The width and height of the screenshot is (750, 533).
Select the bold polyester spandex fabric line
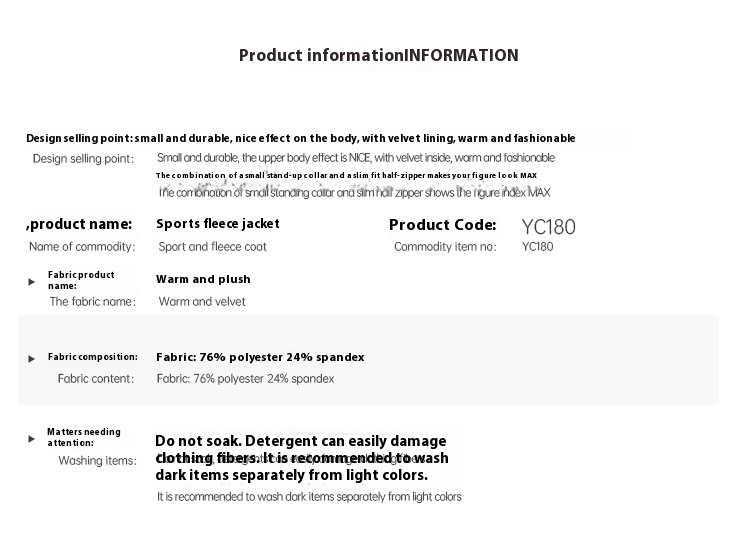click(x=260, y=357)
